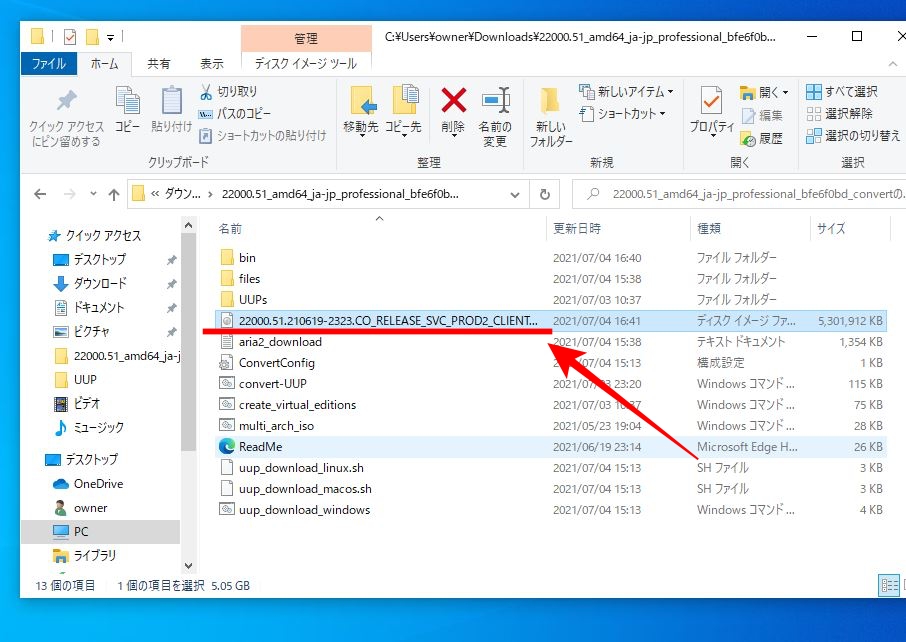Click the Copy (コピー) ribbon icon
This screenshot has width=906, height=642.
click(x=127, y=100)
